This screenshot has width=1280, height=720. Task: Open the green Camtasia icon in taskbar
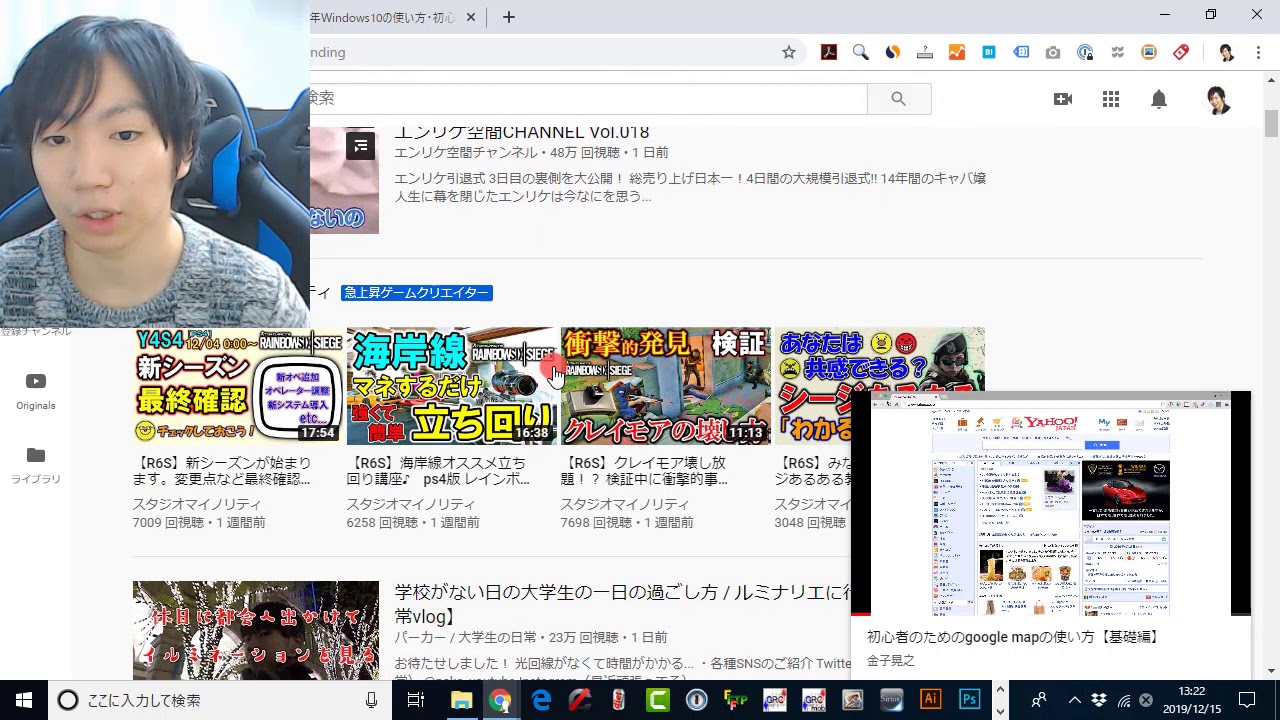point(657,700)
